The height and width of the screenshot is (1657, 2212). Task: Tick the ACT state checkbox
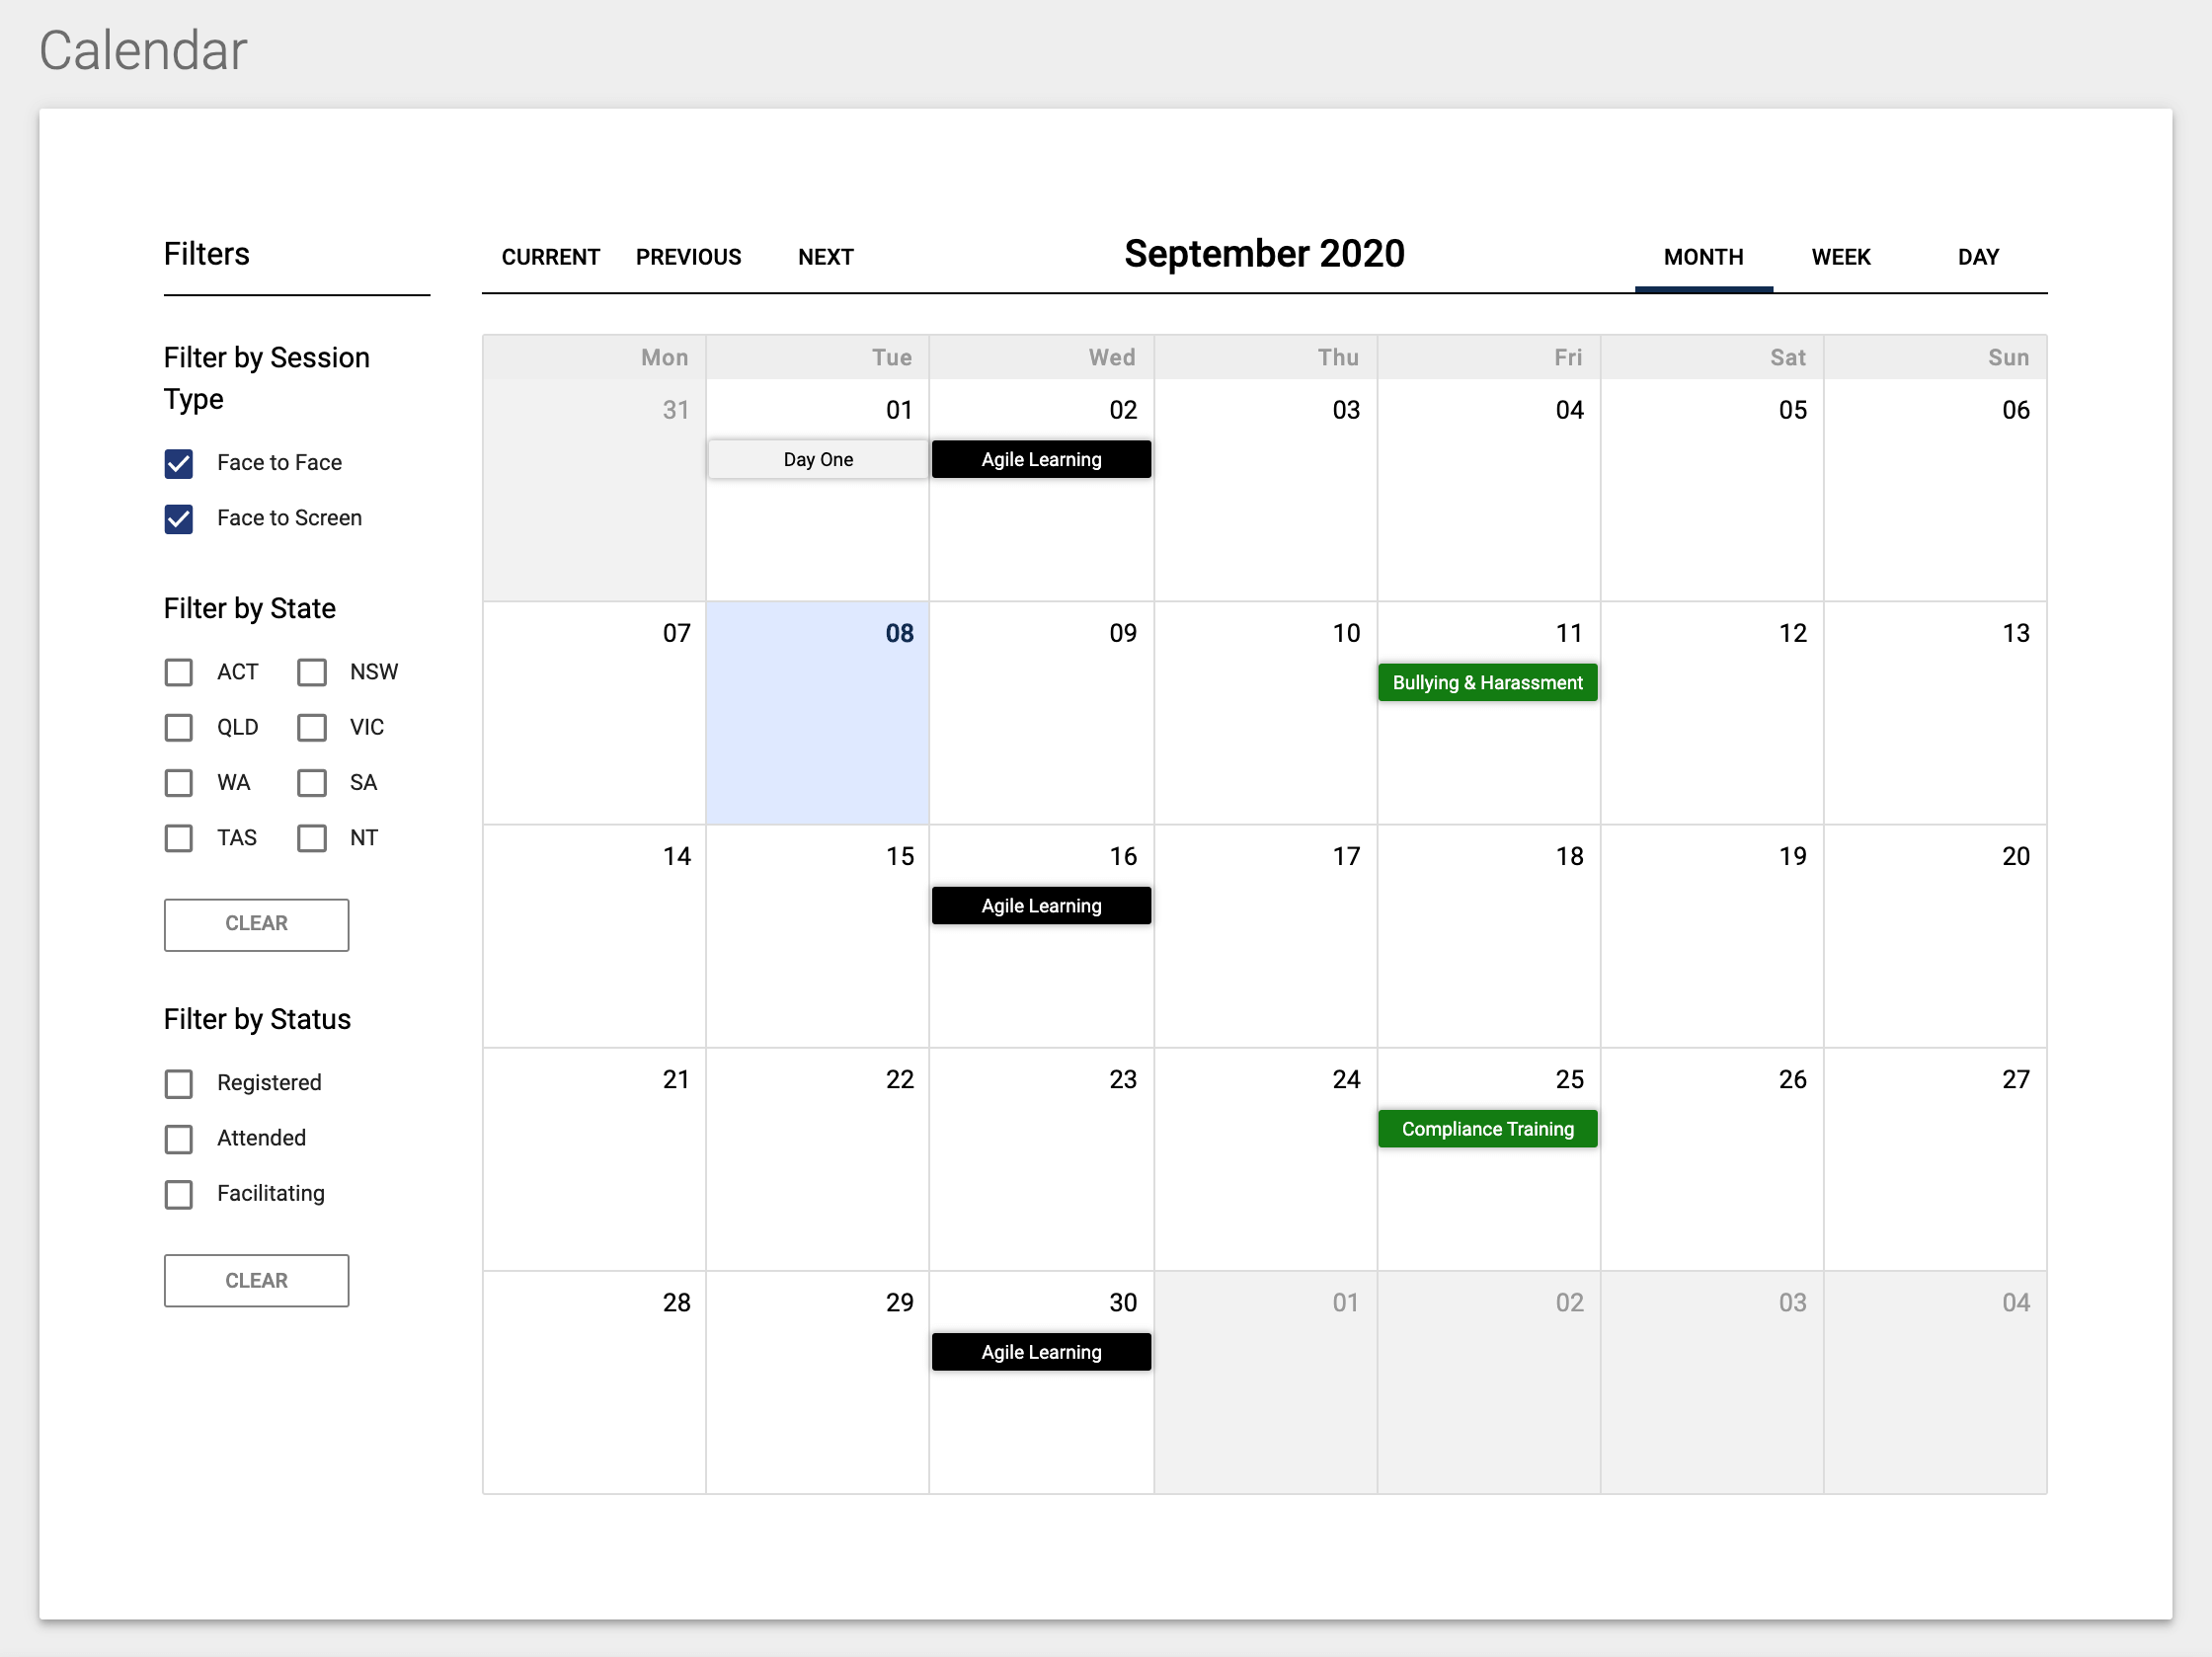[179, 672]
